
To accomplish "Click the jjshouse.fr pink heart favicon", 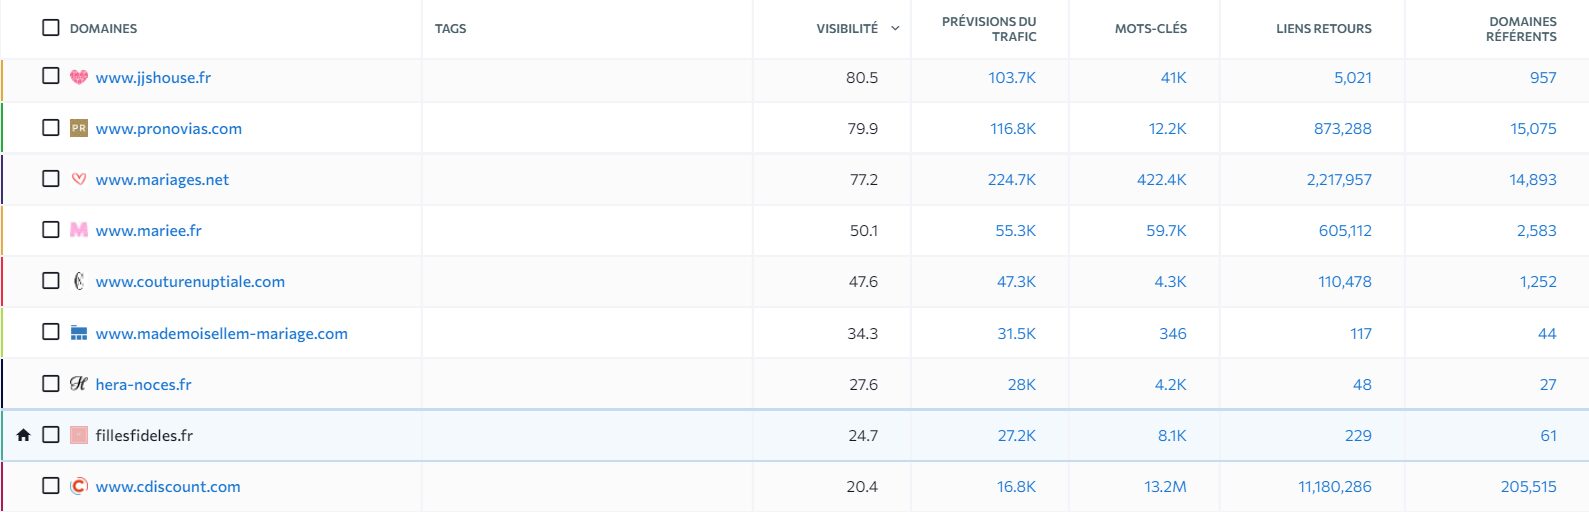I will (x=79, y=77).
